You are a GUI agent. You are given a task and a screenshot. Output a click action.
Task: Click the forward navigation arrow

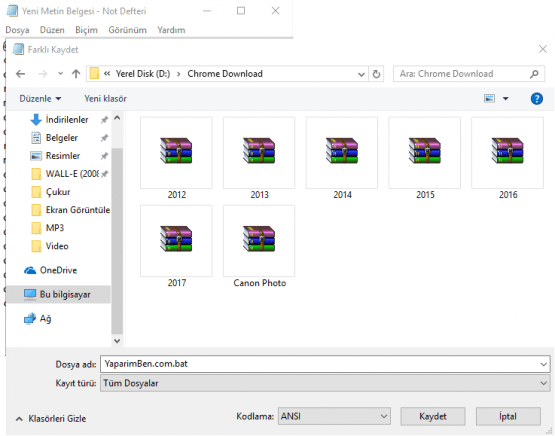coord(42,74)
